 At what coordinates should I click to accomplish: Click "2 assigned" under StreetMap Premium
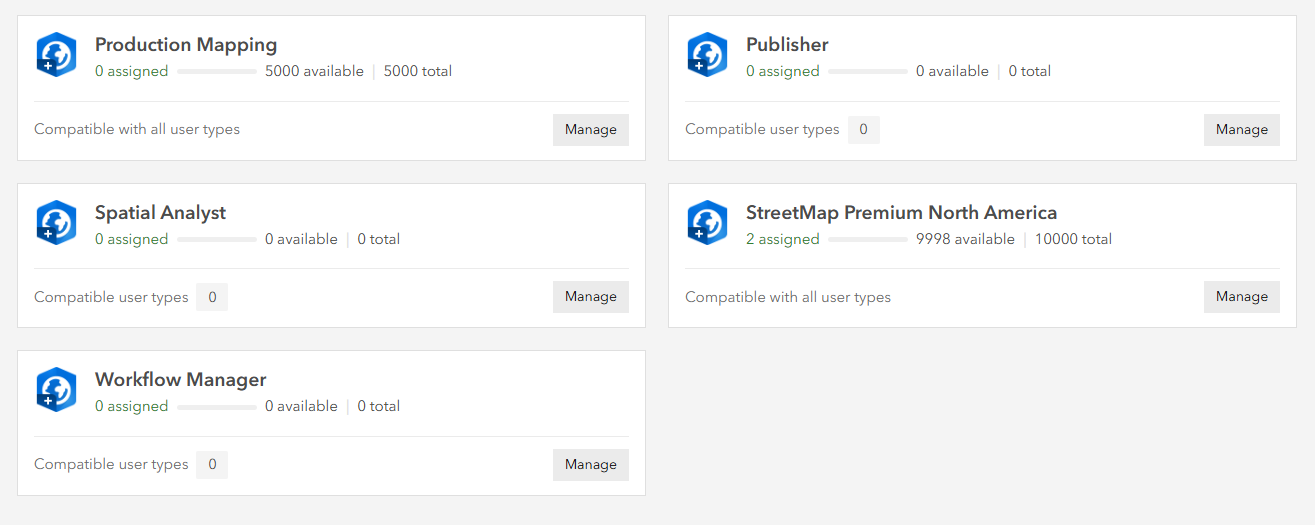tap(783, 239)
